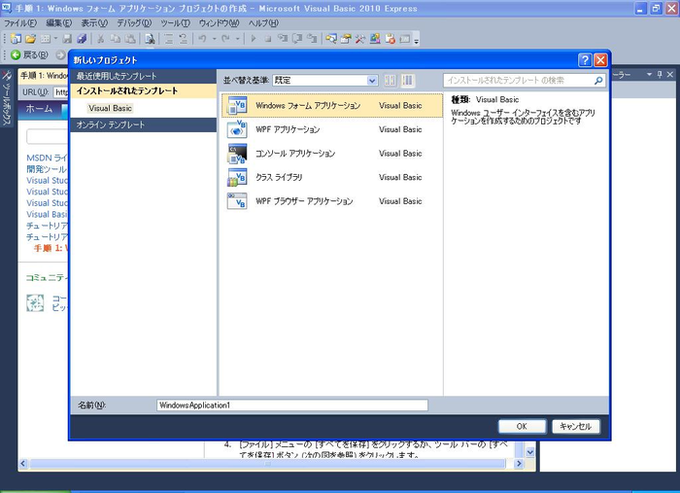Click the Paste clipboard icon

point(130,39)
